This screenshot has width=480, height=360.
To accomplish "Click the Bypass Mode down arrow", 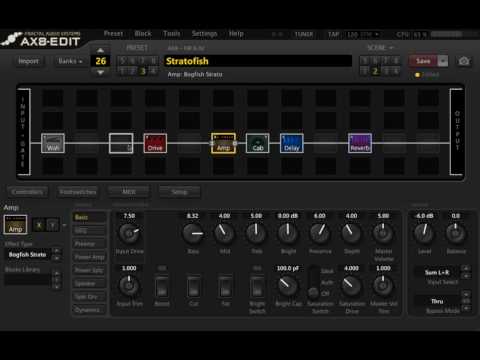I will pos(466,309).
